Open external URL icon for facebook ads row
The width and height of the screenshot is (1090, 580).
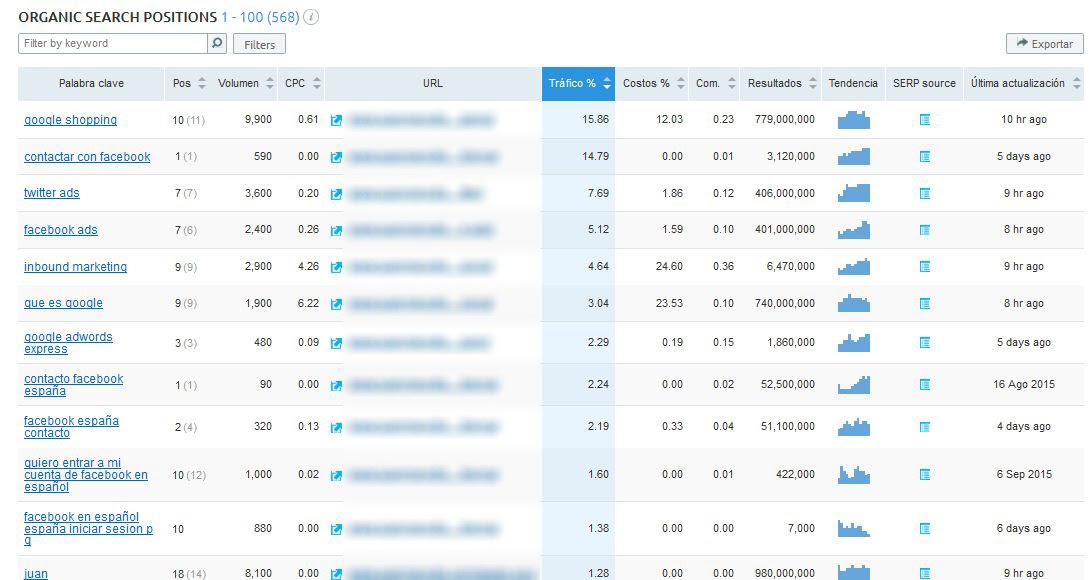(x=336, y=230)
